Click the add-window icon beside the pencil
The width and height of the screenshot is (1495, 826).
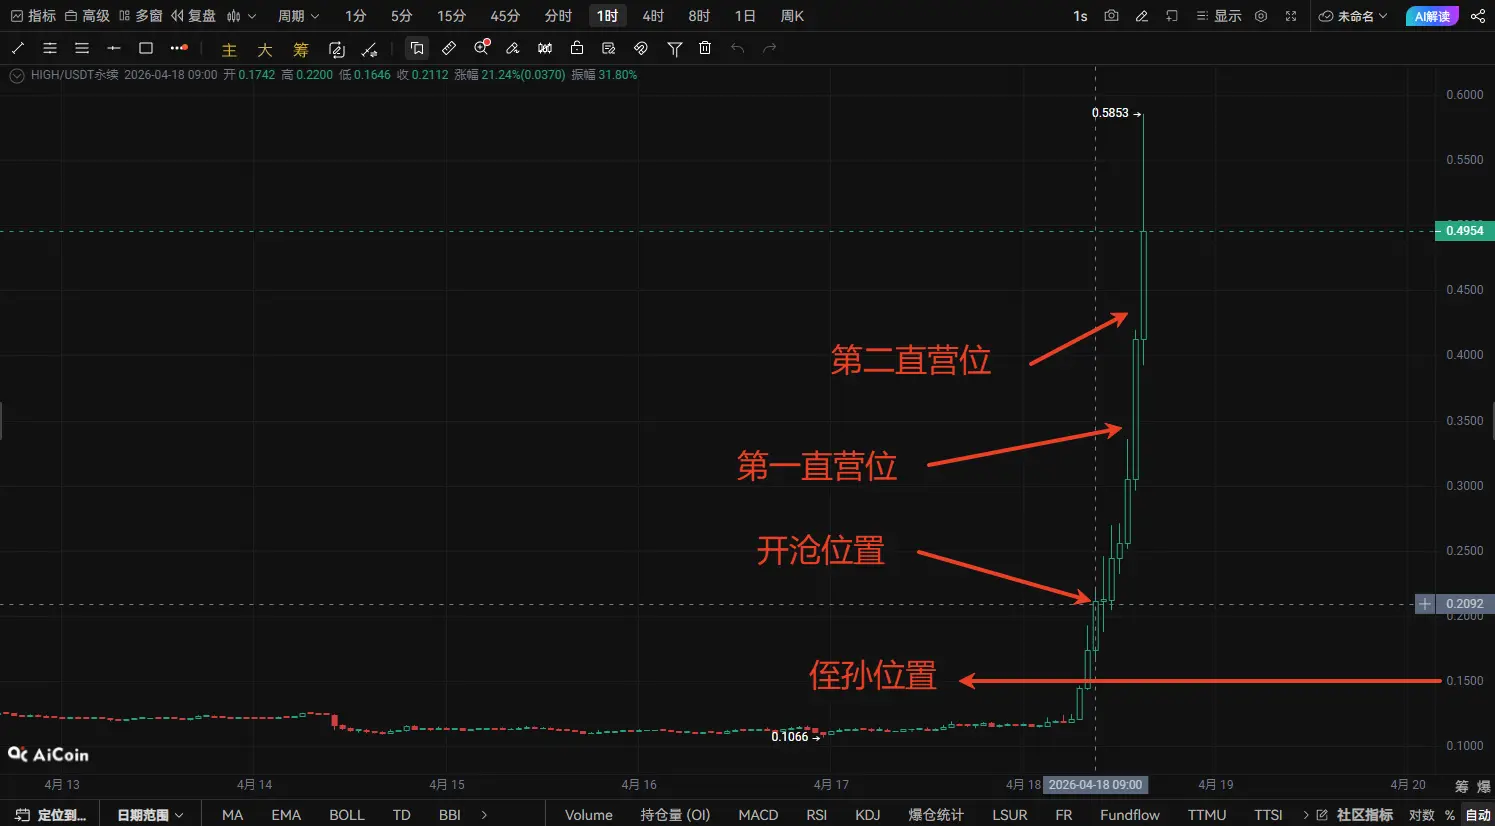click(x=1172, y=16)
